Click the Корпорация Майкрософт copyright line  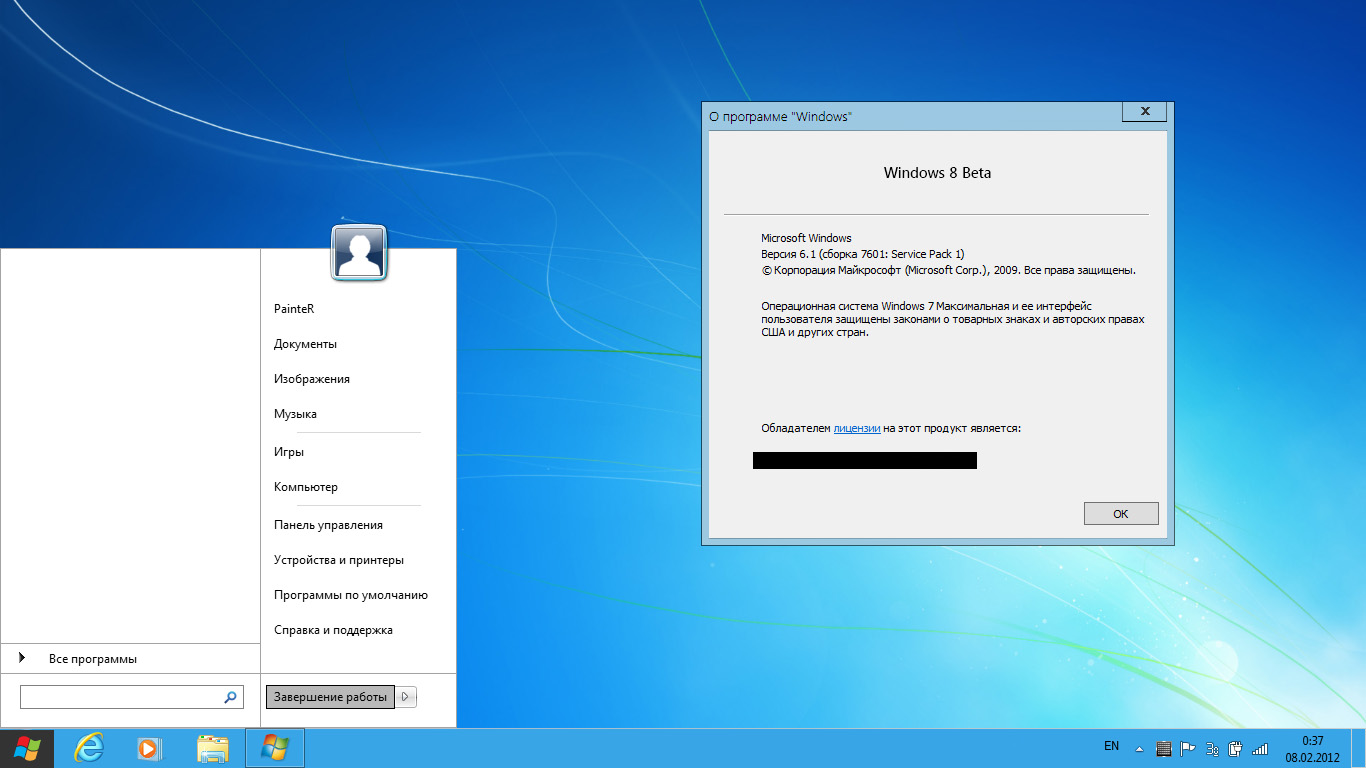pos(948,270)
